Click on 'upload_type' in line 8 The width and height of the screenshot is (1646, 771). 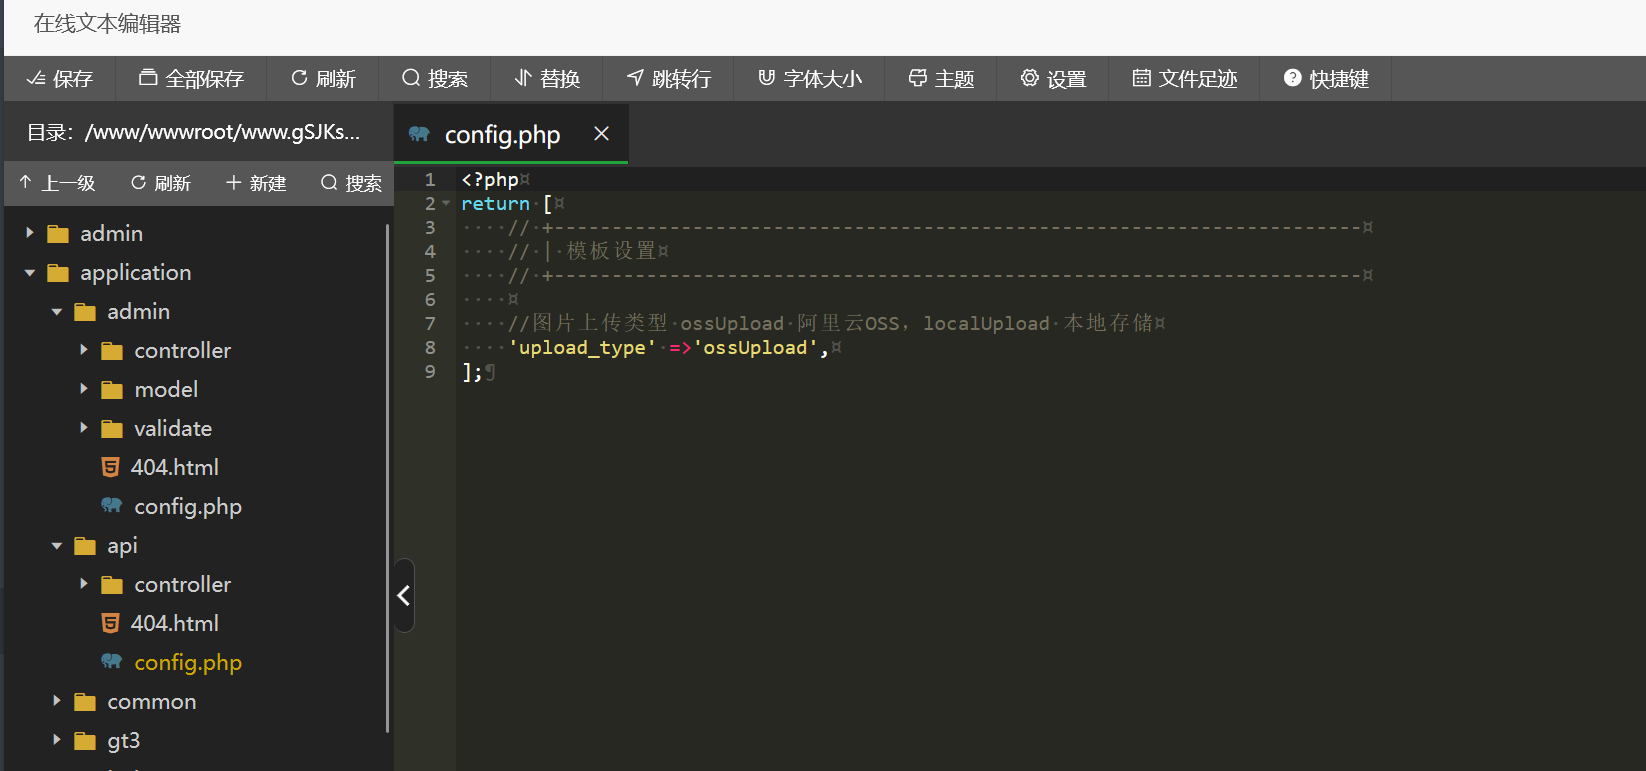pos(582,348)
